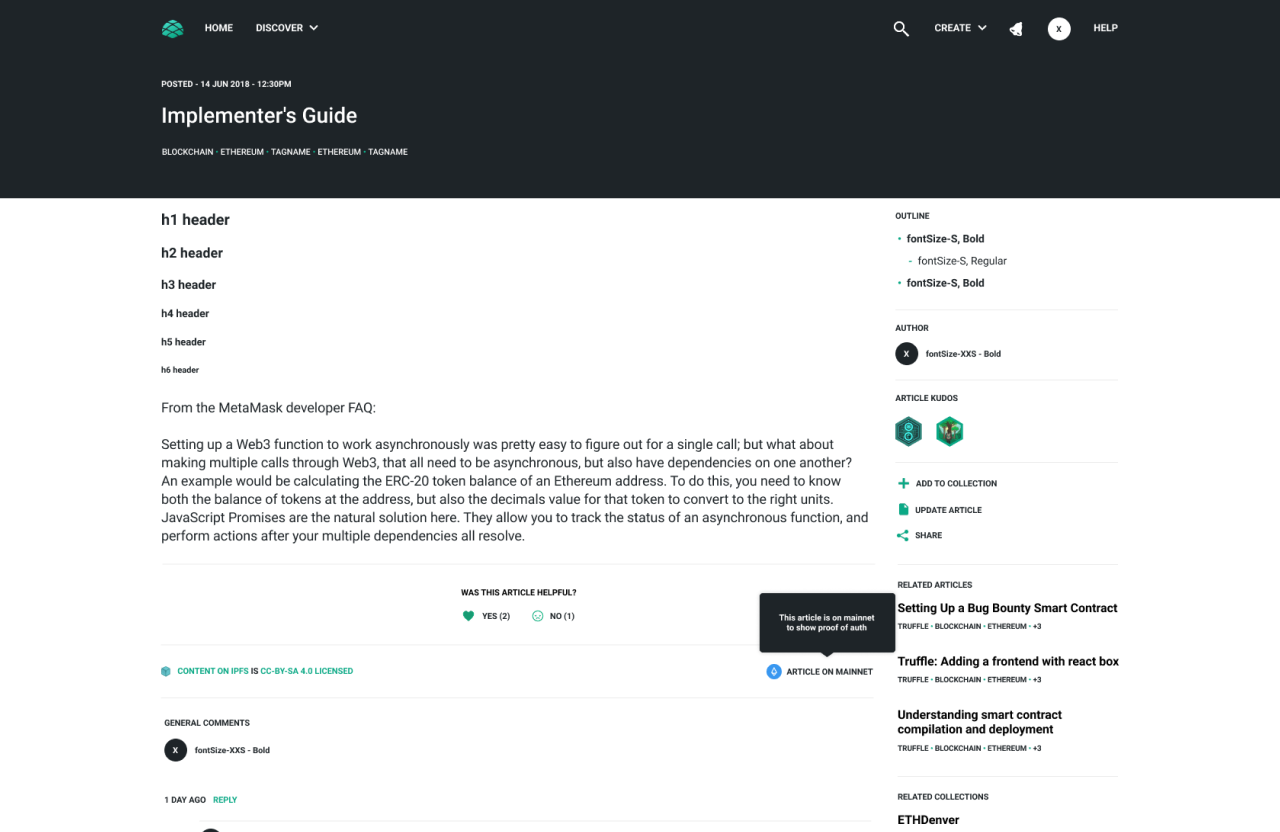The width and height of the screenshot is (1280, 832).
Task: Click the Update Article document icon
Action: point(904,510)
